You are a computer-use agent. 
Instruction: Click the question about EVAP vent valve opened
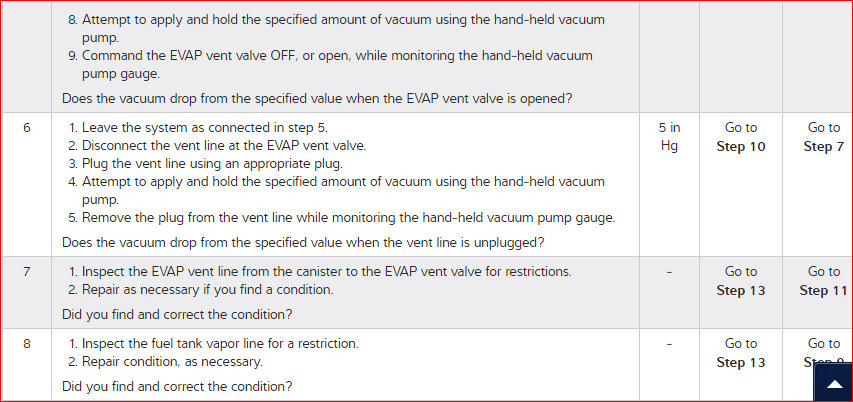click(317, 99)
